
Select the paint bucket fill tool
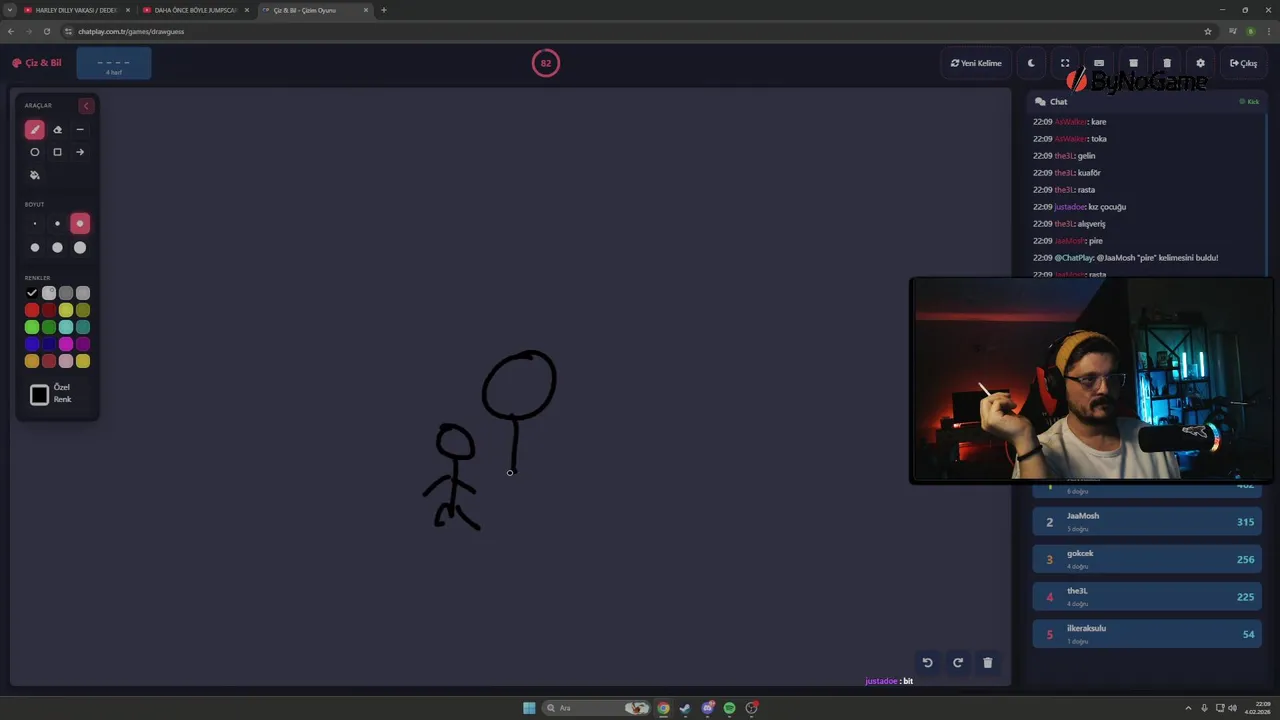point(35,175)
